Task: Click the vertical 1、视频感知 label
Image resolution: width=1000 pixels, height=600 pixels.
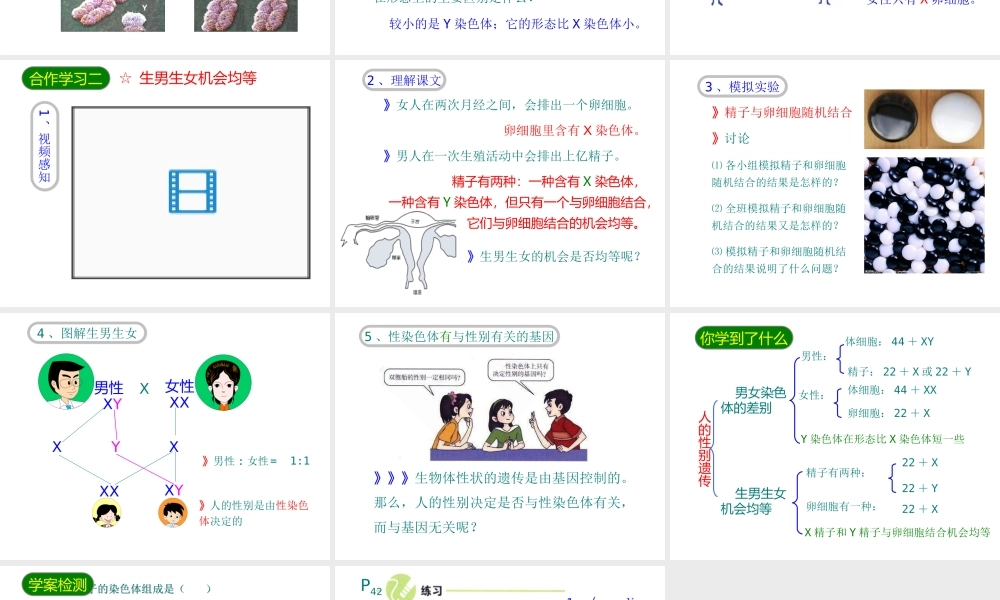Action: [x=45, y=147]
